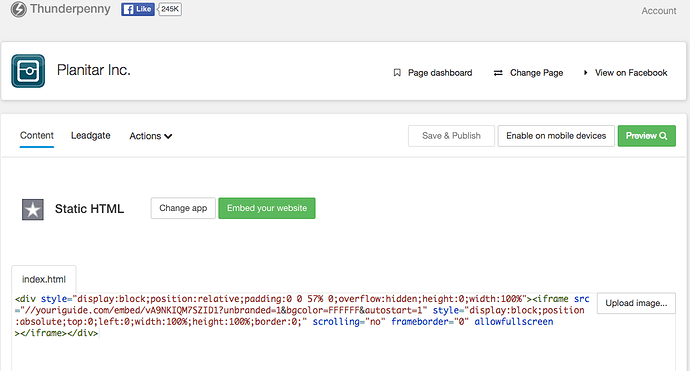The image size is (690, 371).
Task: Click the Upload image... button
Action: [636, 303]
